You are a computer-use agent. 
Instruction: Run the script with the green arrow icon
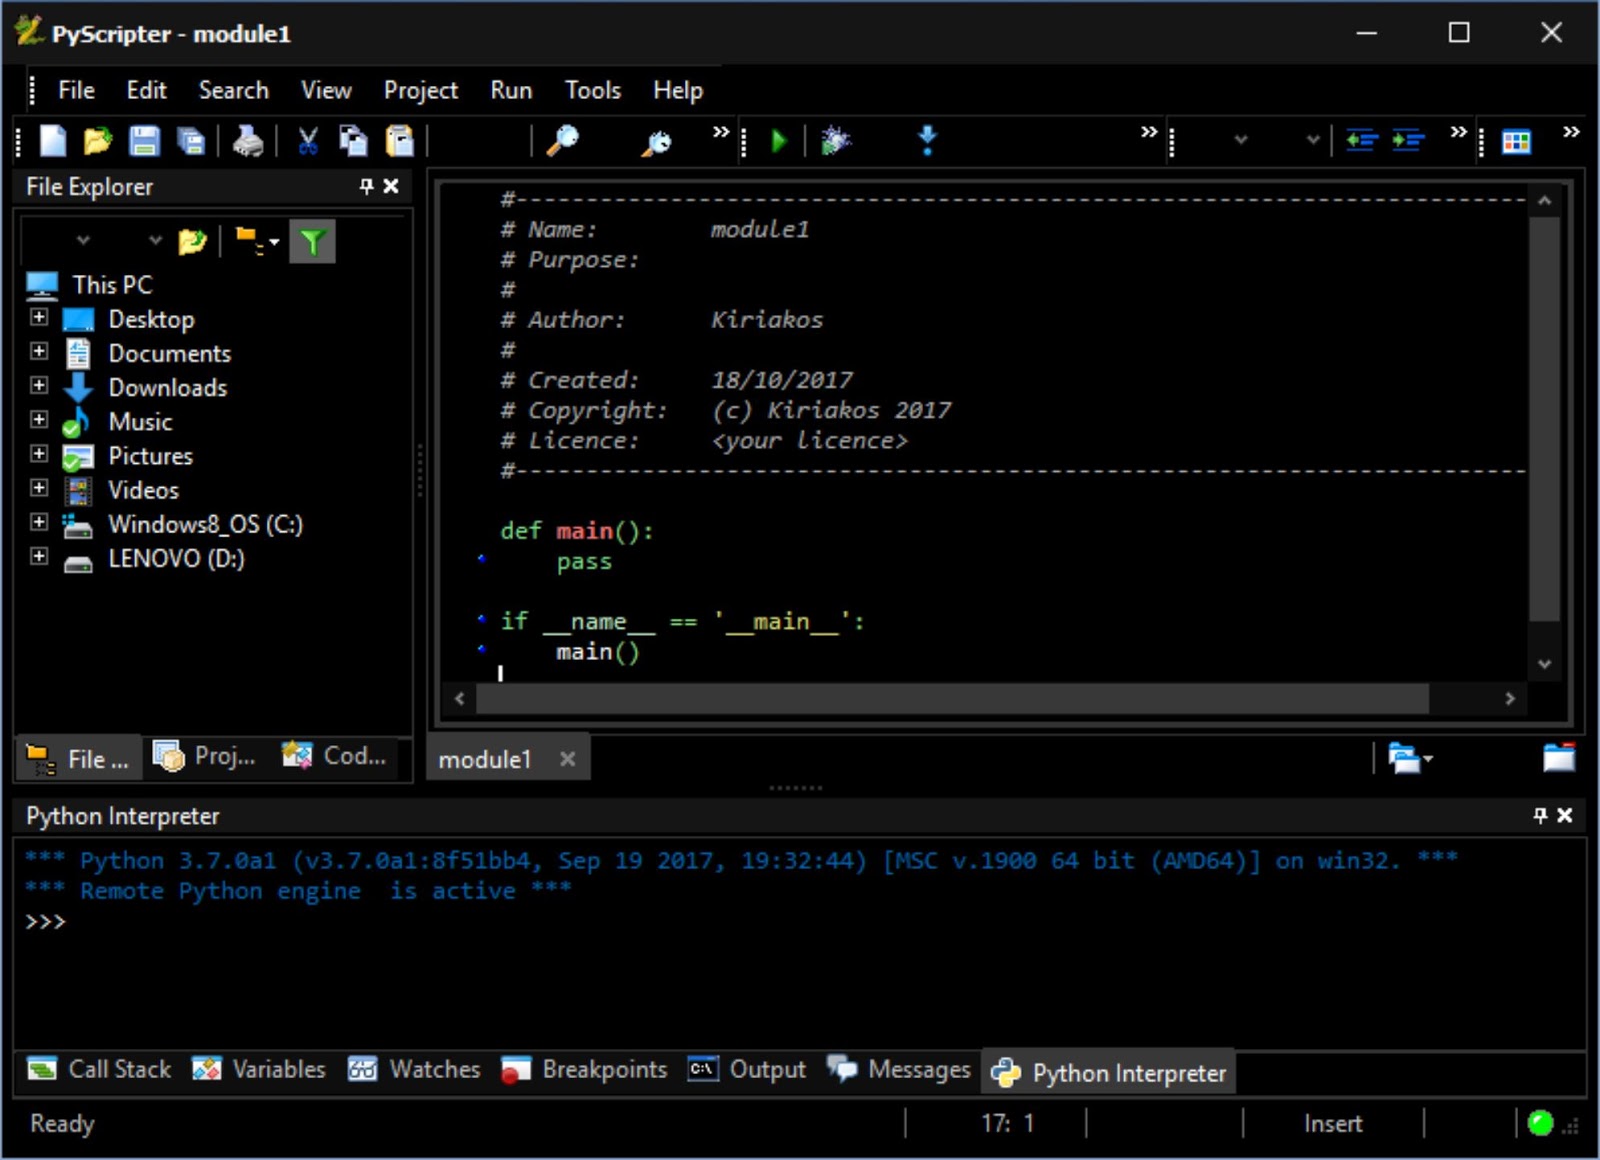pos(779,141)
